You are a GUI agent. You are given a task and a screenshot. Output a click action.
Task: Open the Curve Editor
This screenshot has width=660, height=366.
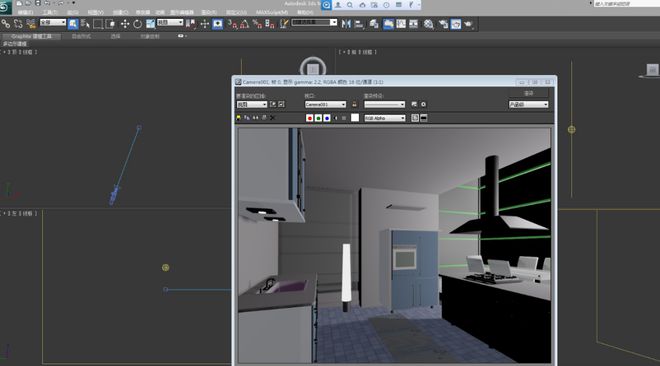401,24
